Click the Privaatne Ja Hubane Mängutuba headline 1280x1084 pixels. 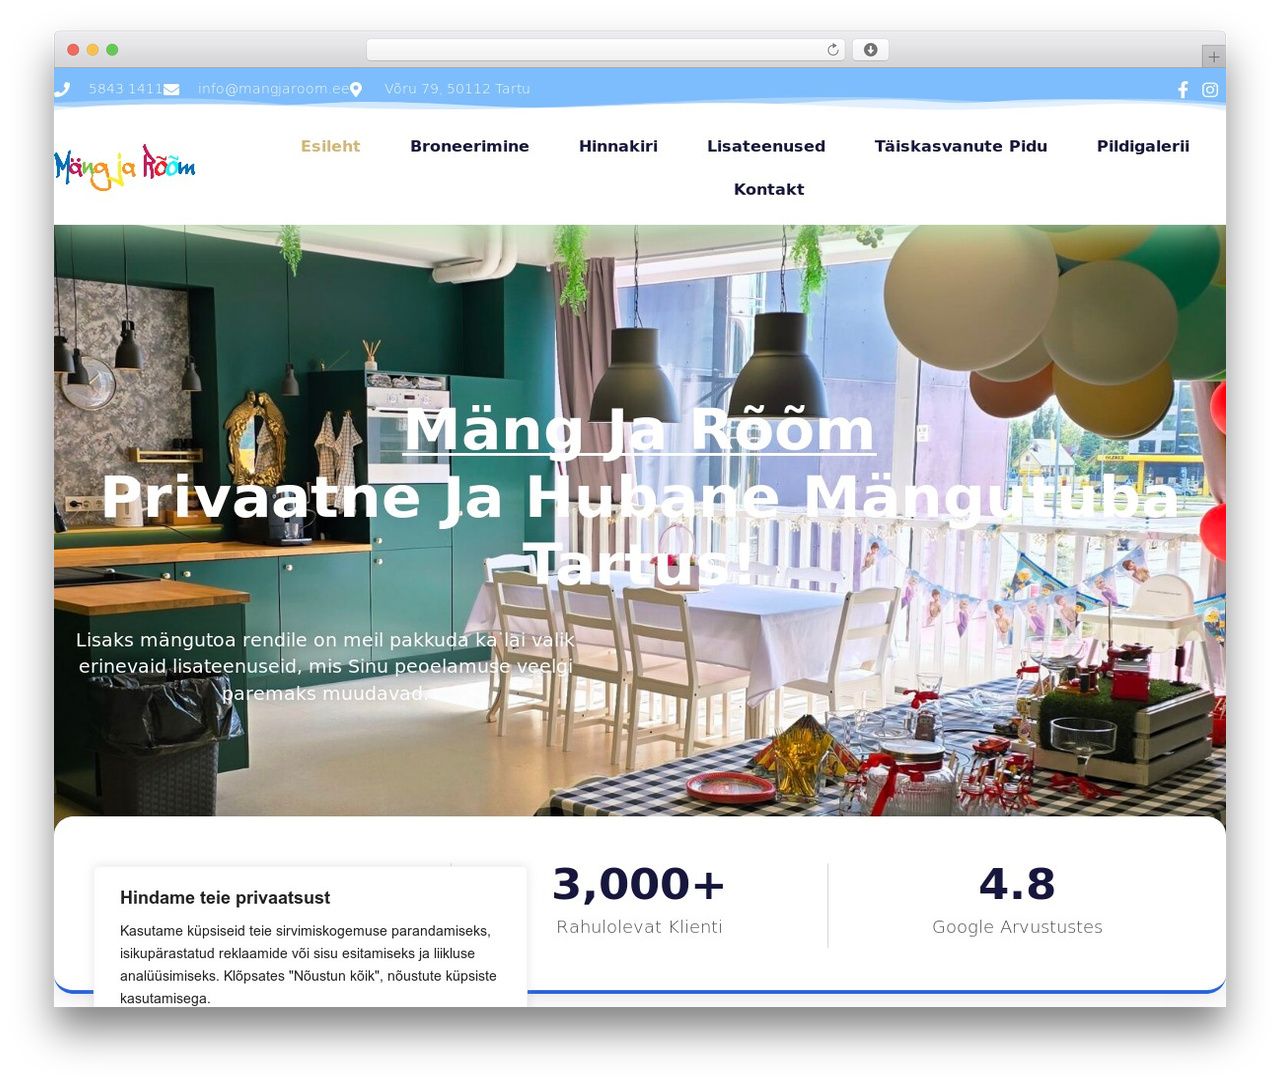pos(640,531)
